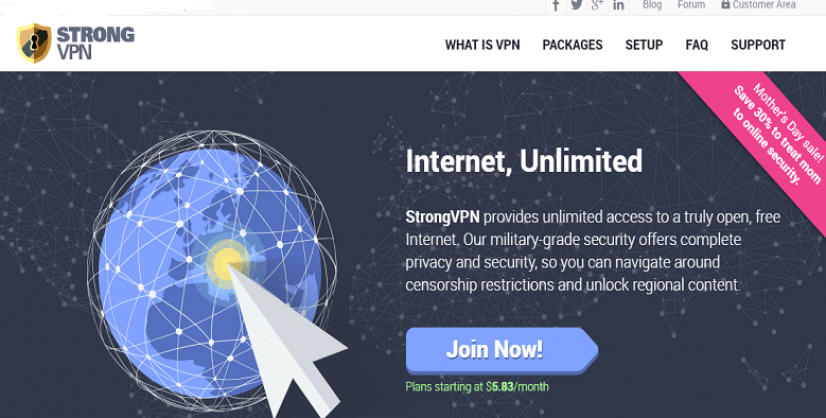
Task: Click the StrongVPN shield logo
Action: pyautogui.click(x=34, y=43)
